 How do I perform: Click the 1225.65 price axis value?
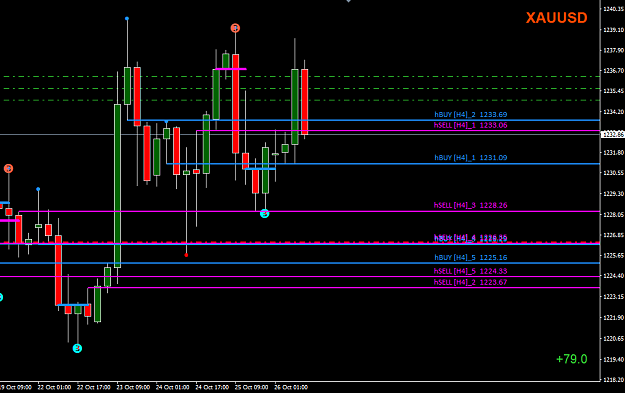click(x=614, y=255)
